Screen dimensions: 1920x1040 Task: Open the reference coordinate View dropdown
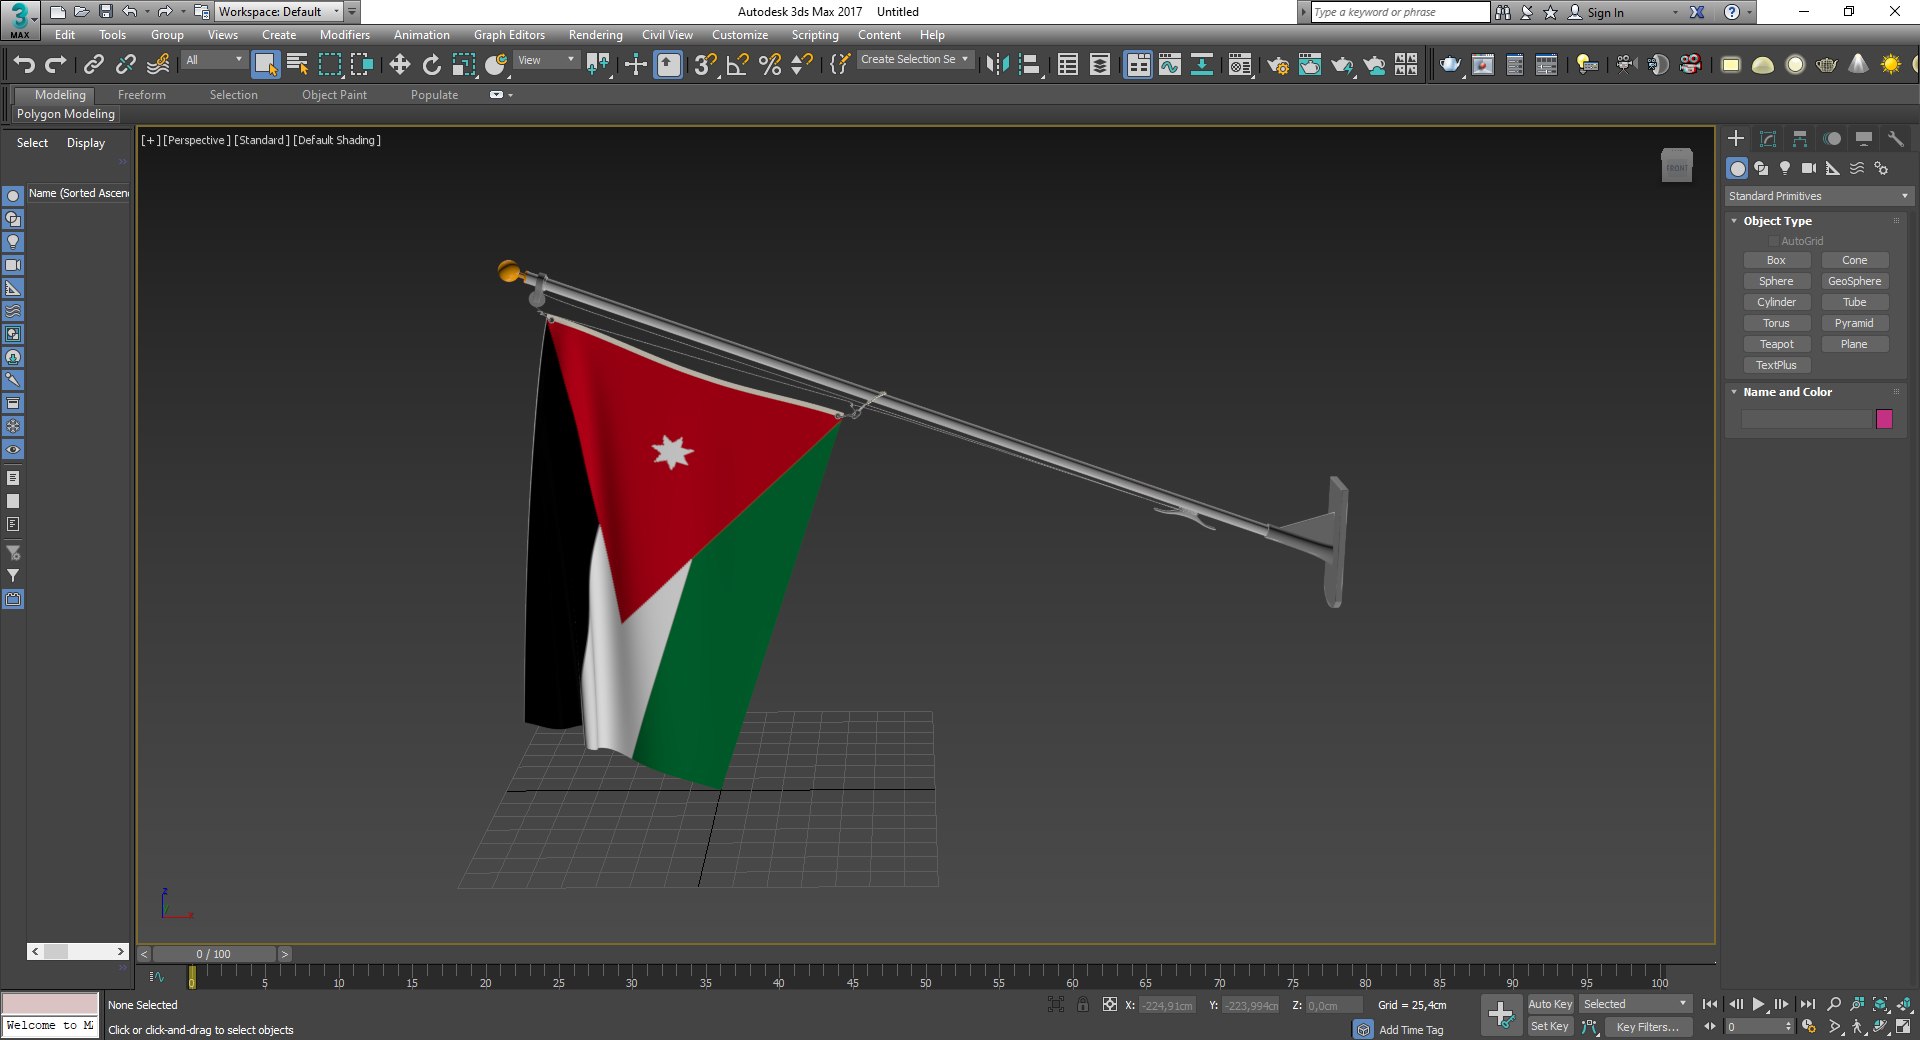click(546, 60)
